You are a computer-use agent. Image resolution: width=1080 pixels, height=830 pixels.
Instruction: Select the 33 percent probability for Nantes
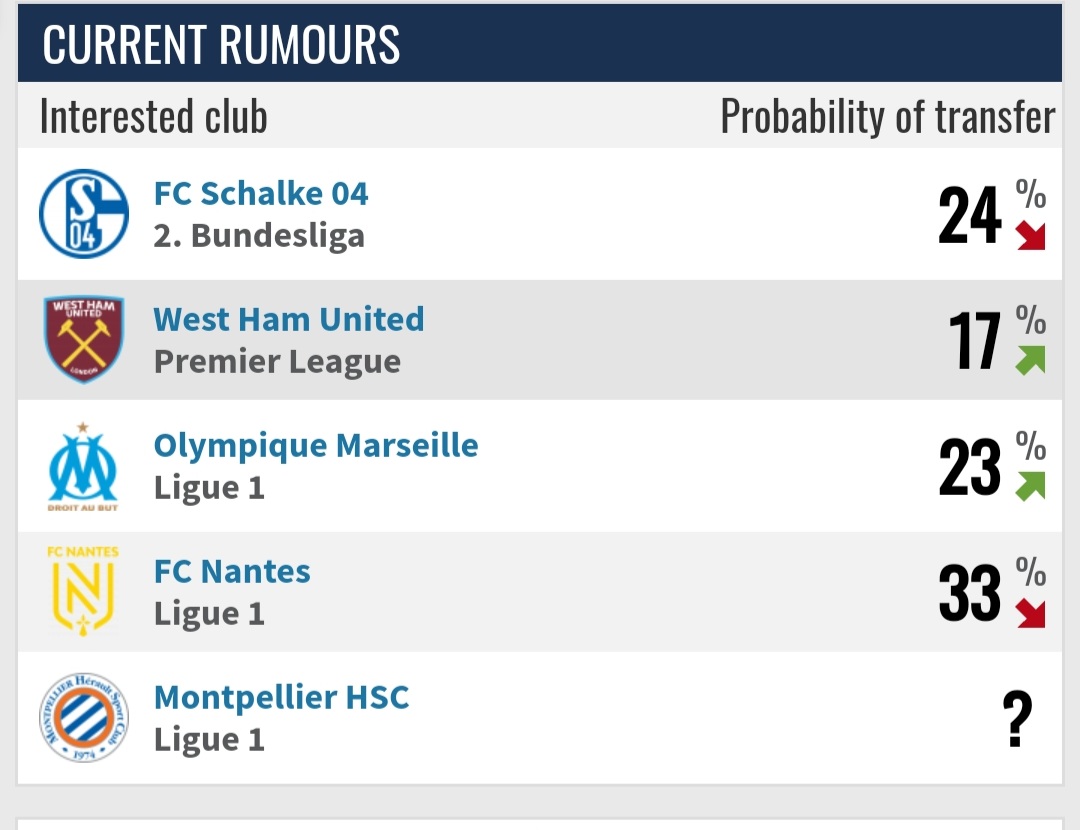click(970, 592)
